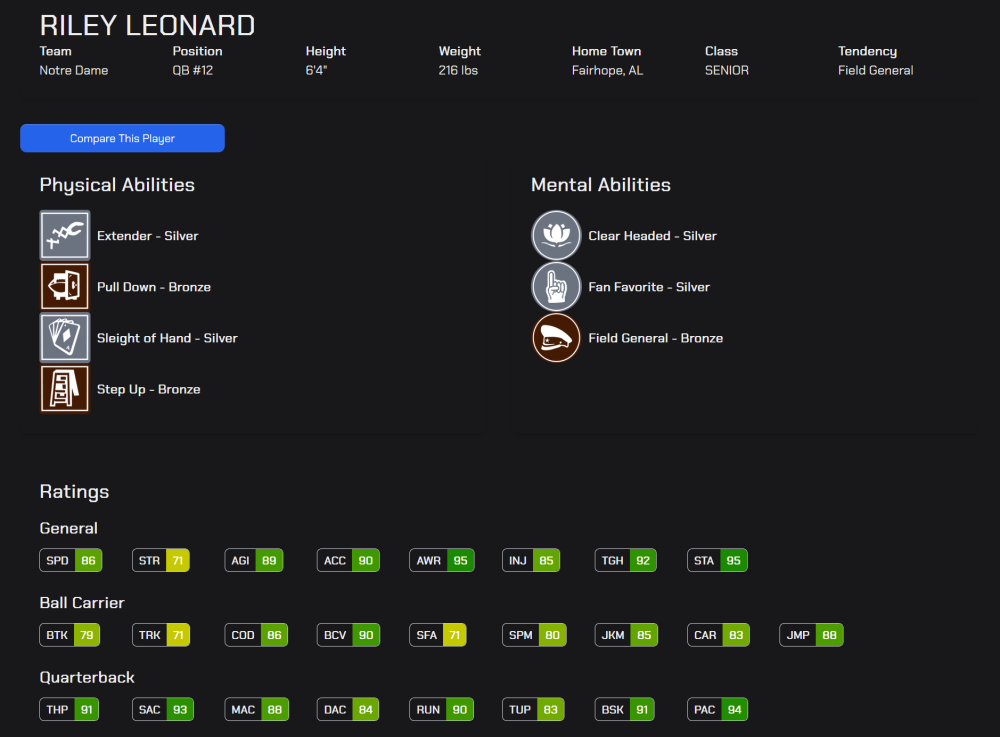Click the Extender Silver ability icon
This screenshot has height=737, width=1000.
point(65,236)
